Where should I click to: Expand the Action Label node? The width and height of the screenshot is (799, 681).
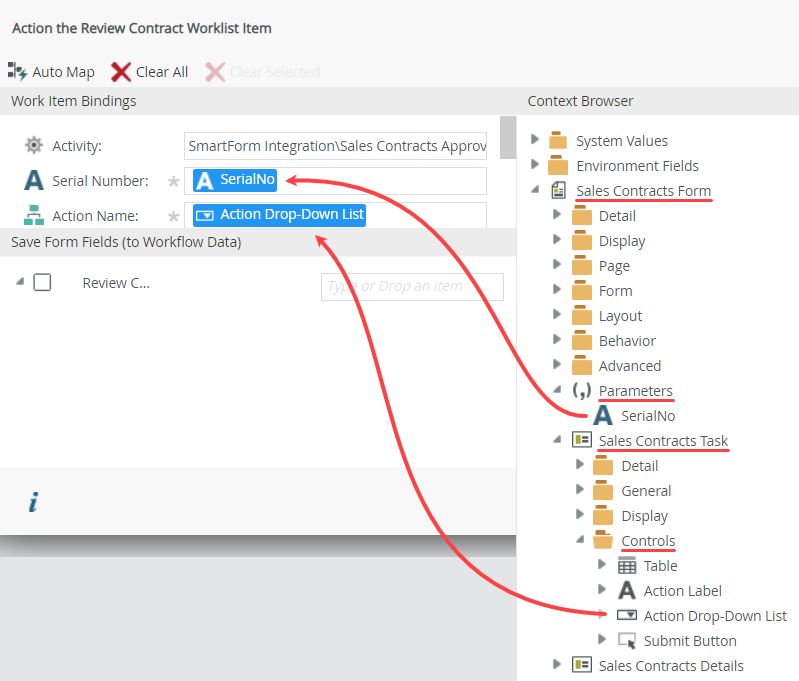[x=602, y=589]
